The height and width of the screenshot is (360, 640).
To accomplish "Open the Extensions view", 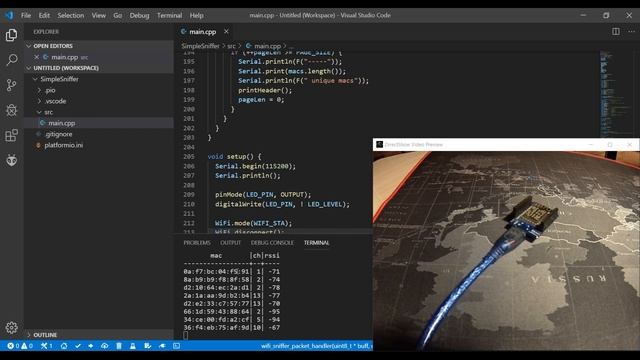I will 11,135.
